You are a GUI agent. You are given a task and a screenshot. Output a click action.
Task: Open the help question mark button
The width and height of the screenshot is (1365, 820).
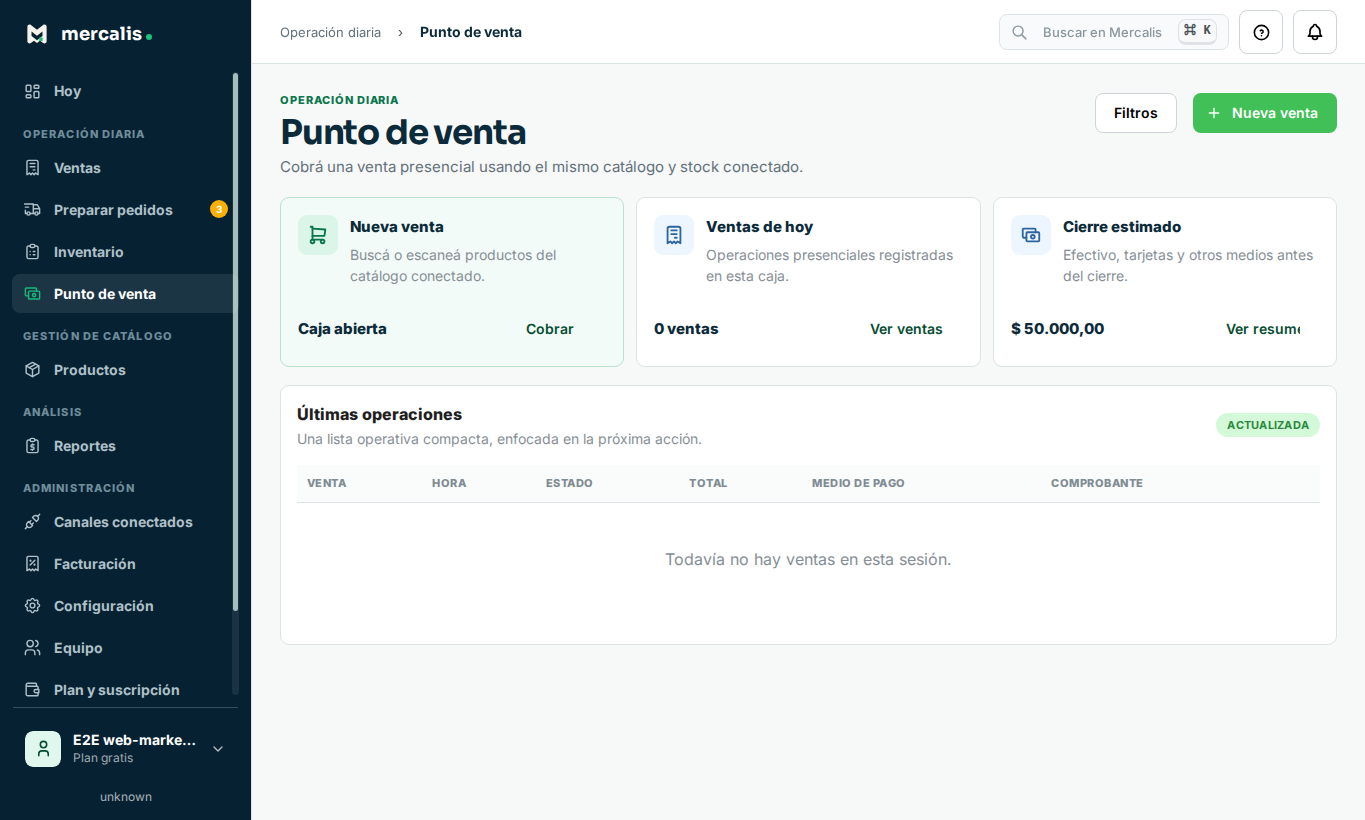pos(1261,32)
